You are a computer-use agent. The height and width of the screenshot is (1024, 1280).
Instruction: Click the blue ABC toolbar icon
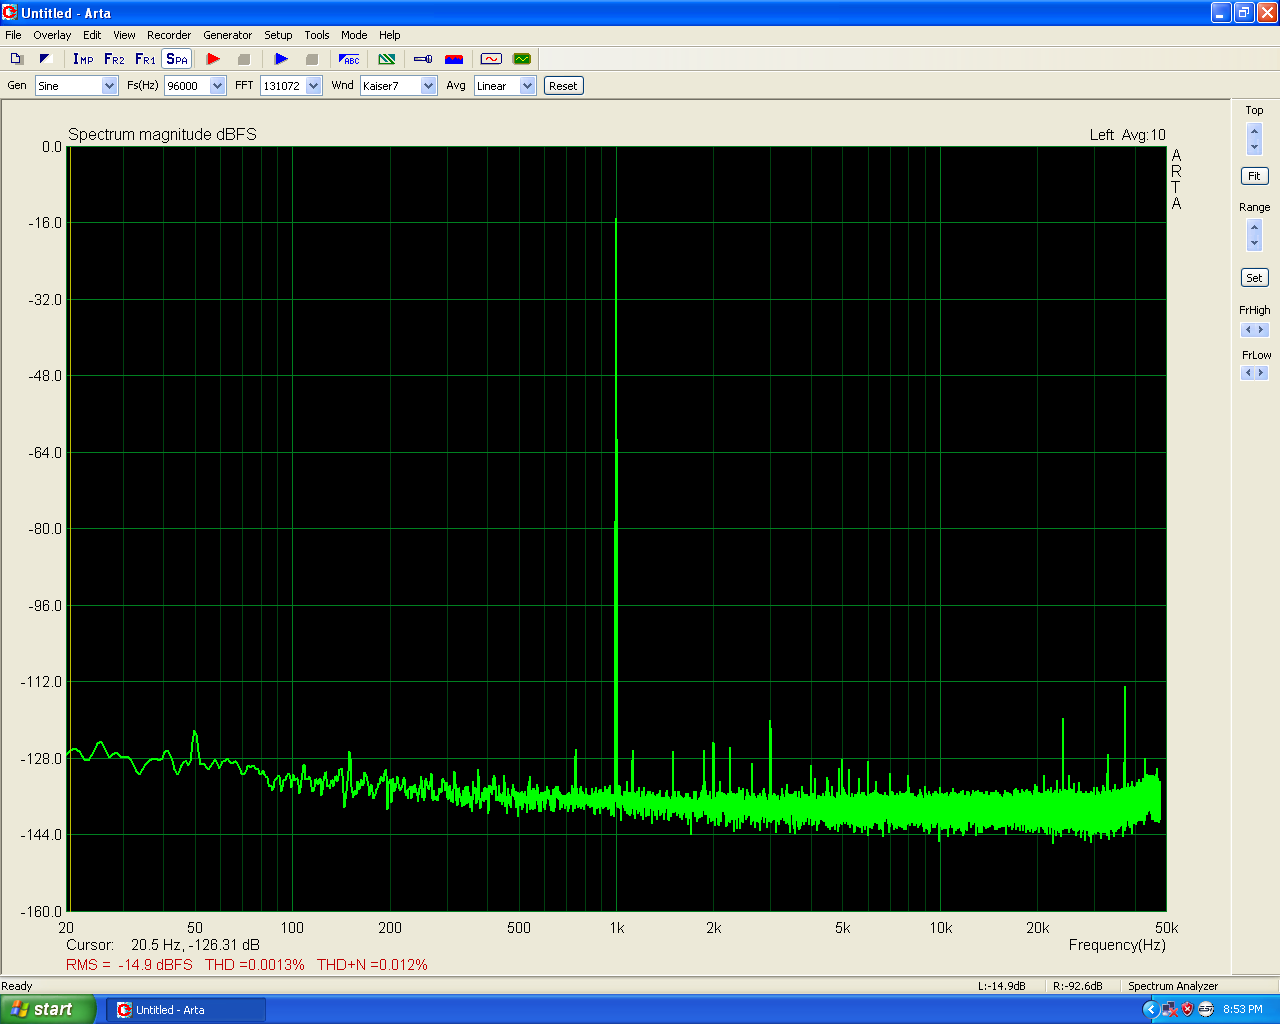(x=349, y=59)
